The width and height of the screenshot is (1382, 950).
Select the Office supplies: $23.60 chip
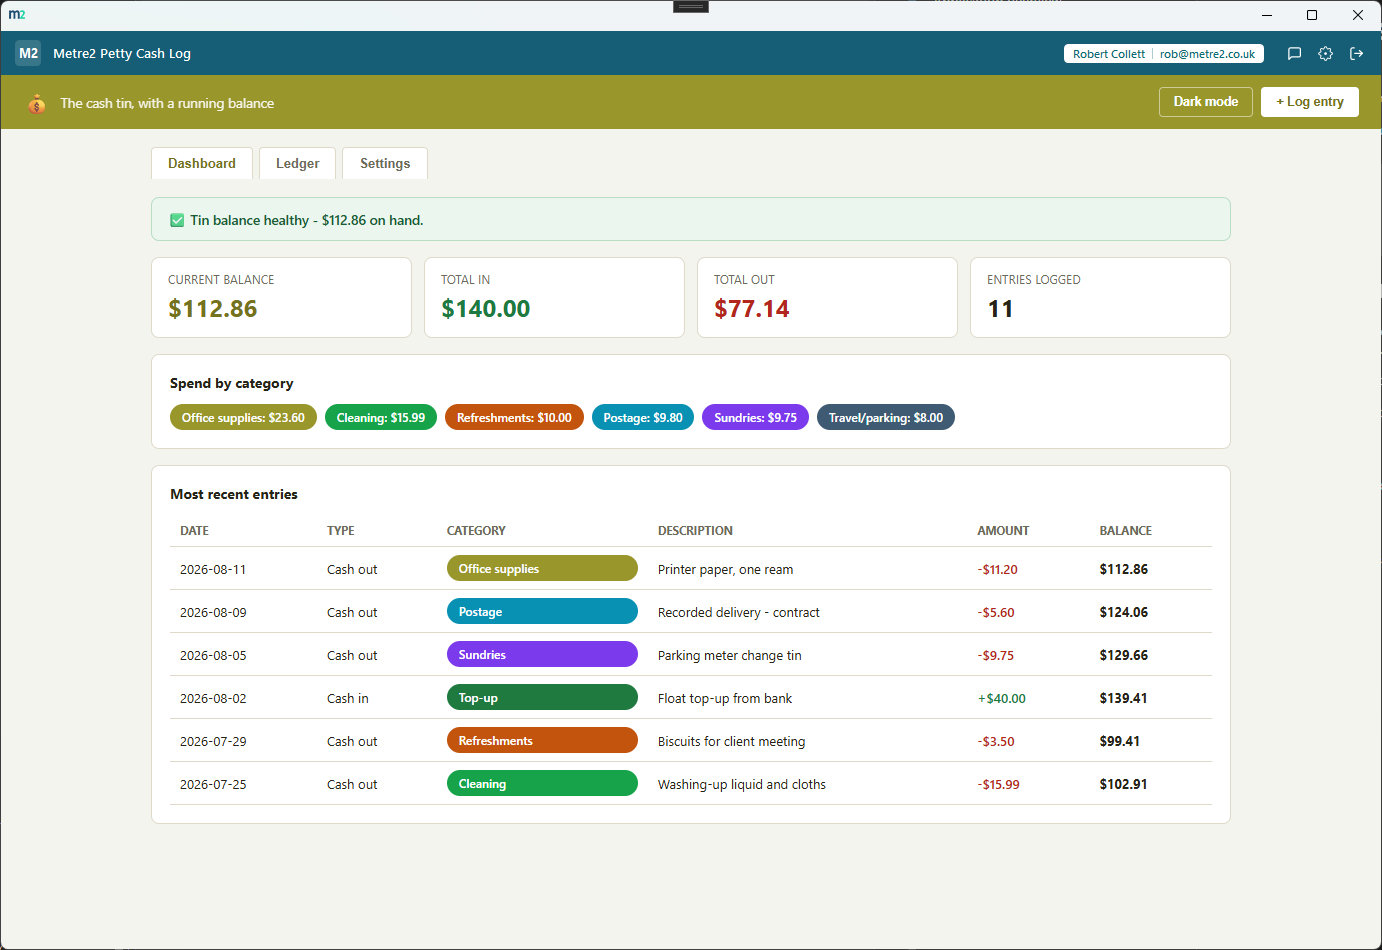pos(243,418)
